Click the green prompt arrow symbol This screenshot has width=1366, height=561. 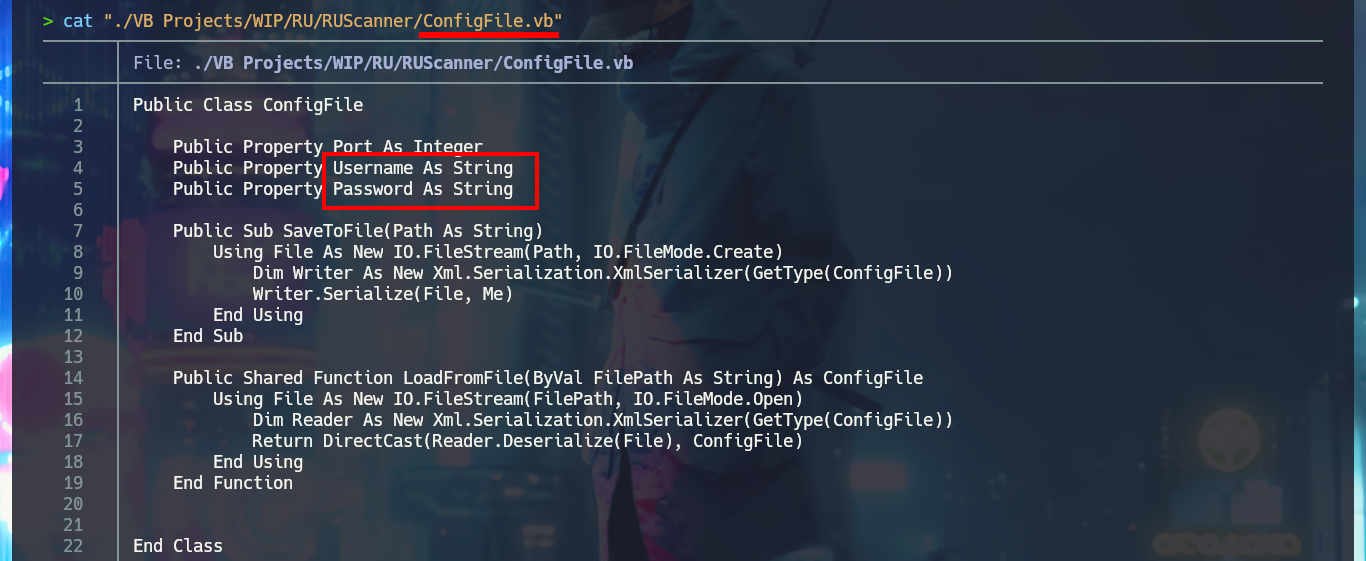[x=48, y=20]
